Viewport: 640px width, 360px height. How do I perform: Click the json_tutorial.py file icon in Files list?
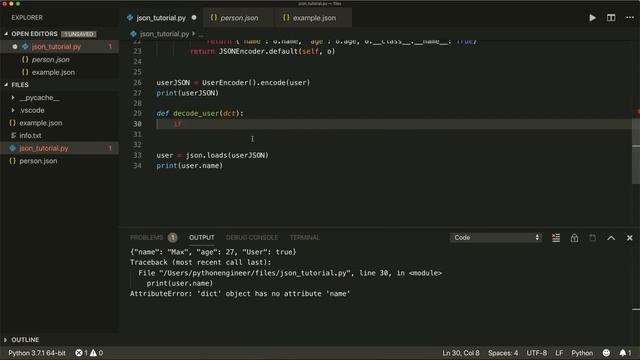pos(13,148)
